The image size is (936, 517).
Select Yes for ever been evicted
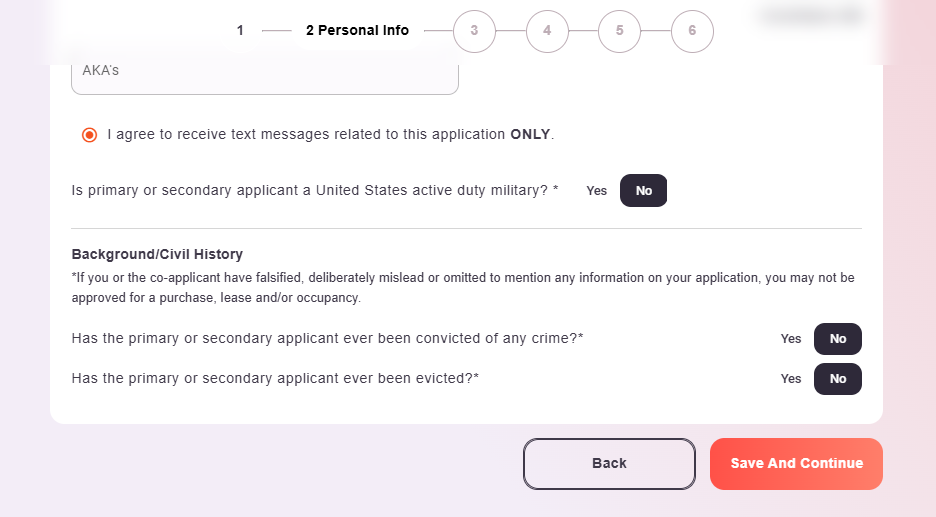791,379
